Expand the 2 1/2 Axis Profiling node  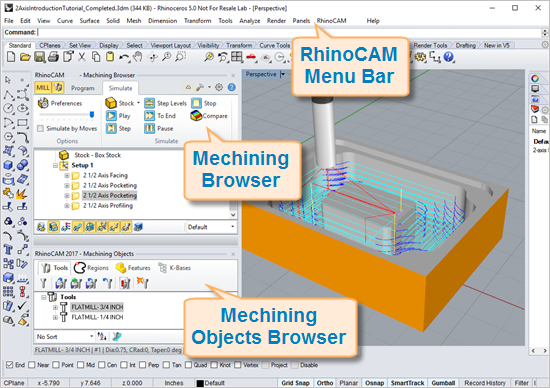click(x=67, y=206)
